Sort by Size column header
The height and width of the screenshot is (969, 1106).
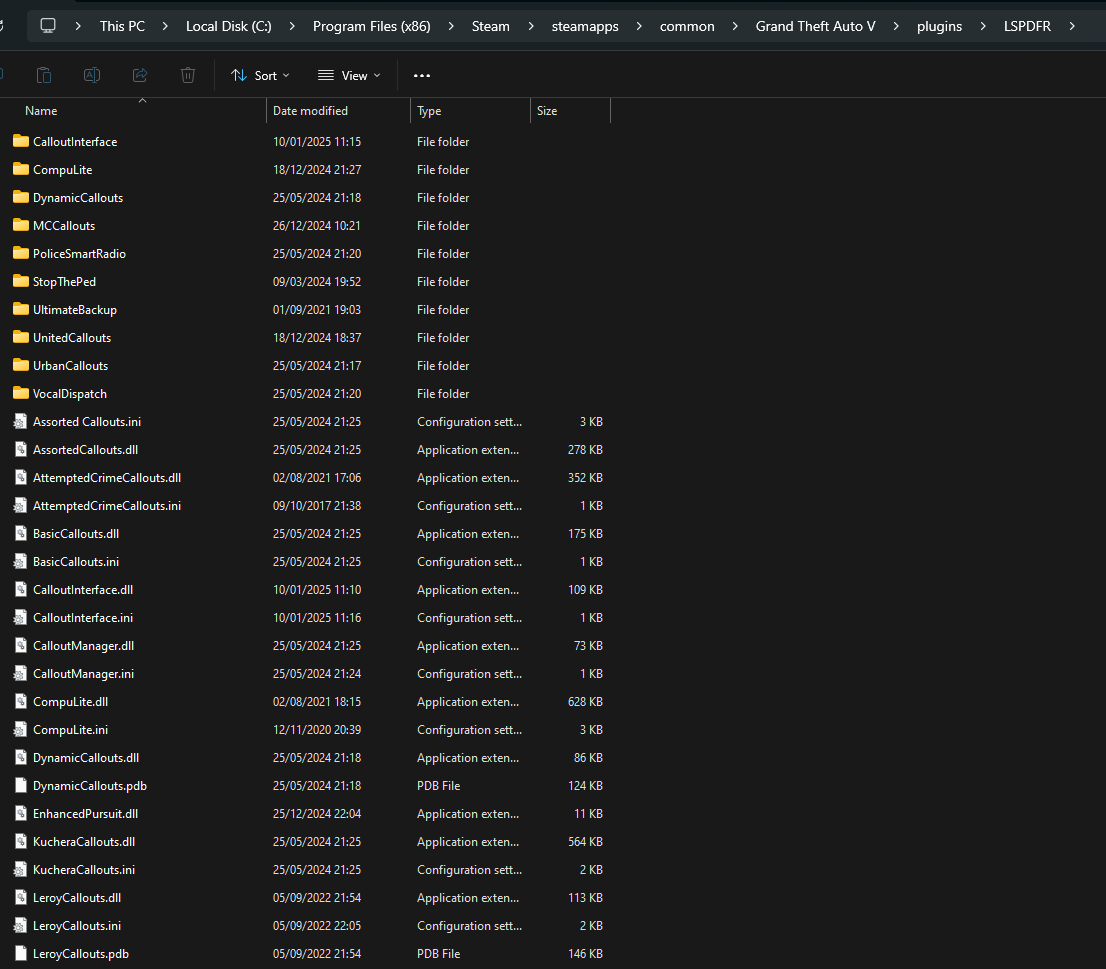click(547, 111)
